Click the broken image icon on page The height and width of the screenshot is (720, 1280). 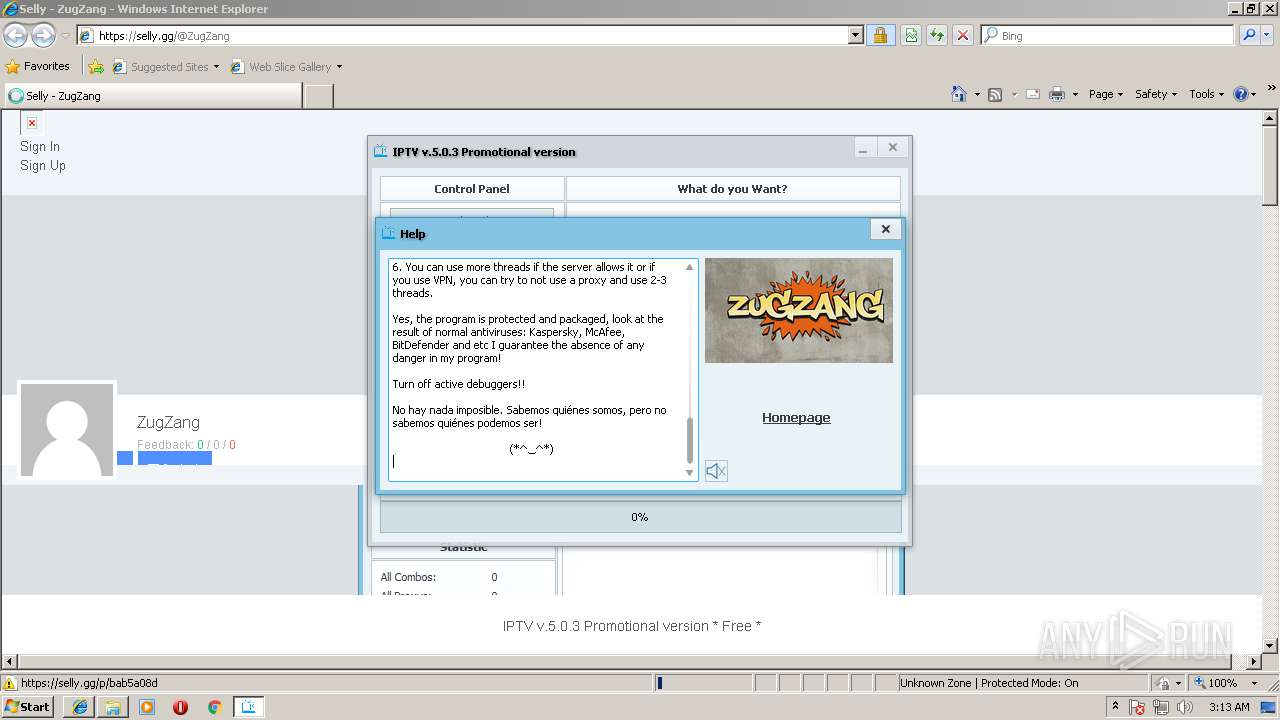pos(32,123)
